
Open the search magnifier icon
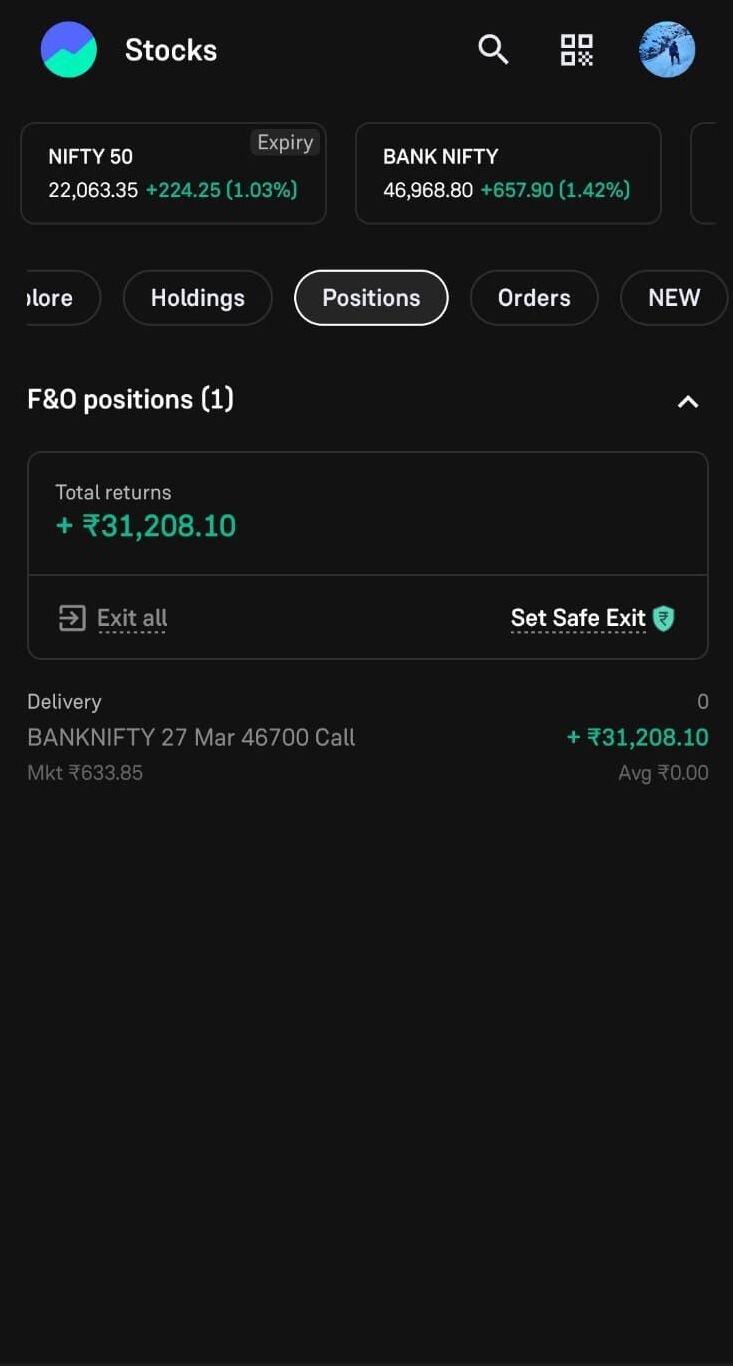tap(493, 49)
